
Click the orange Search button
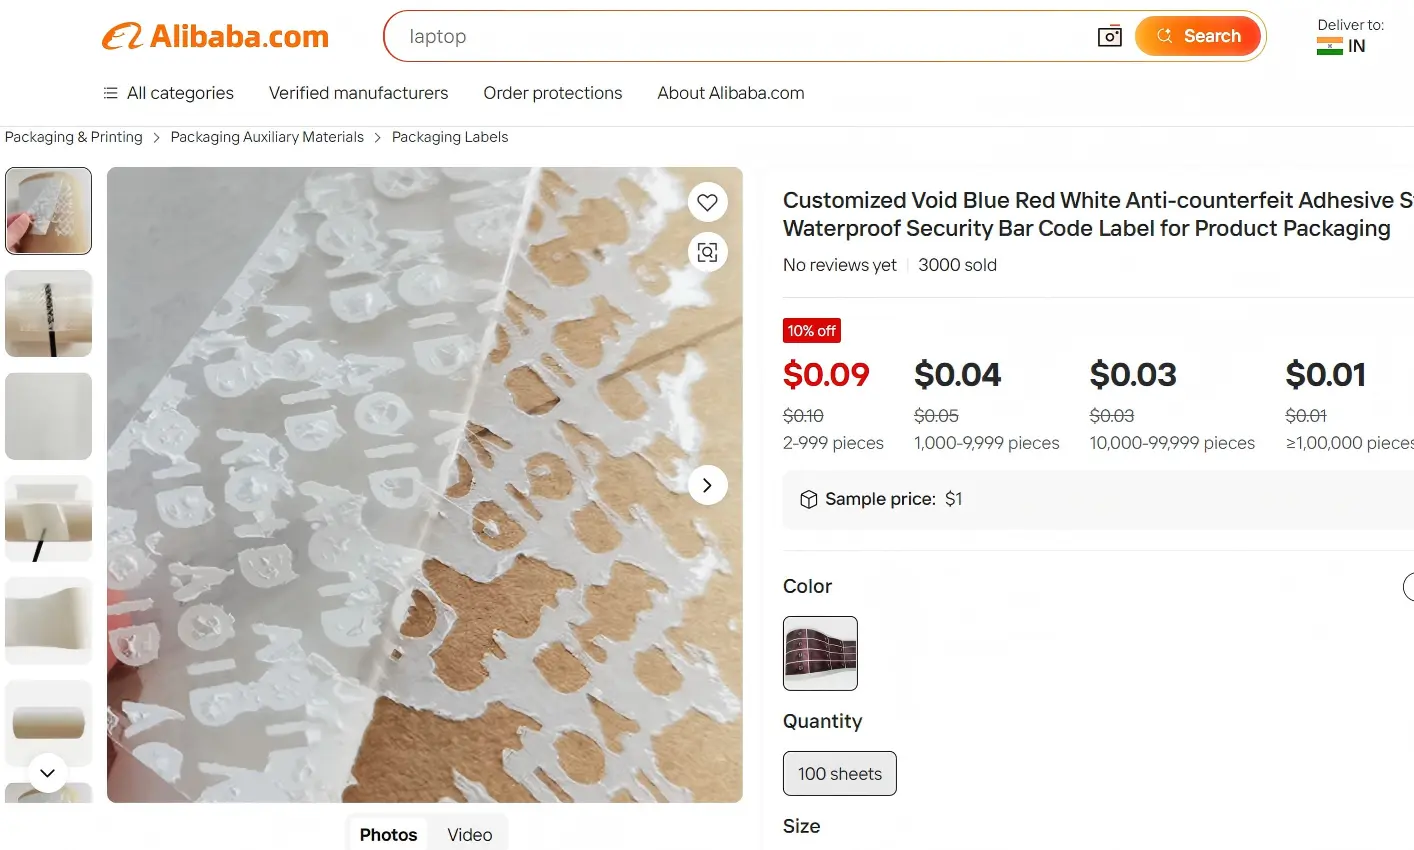tap(1198, 36)
